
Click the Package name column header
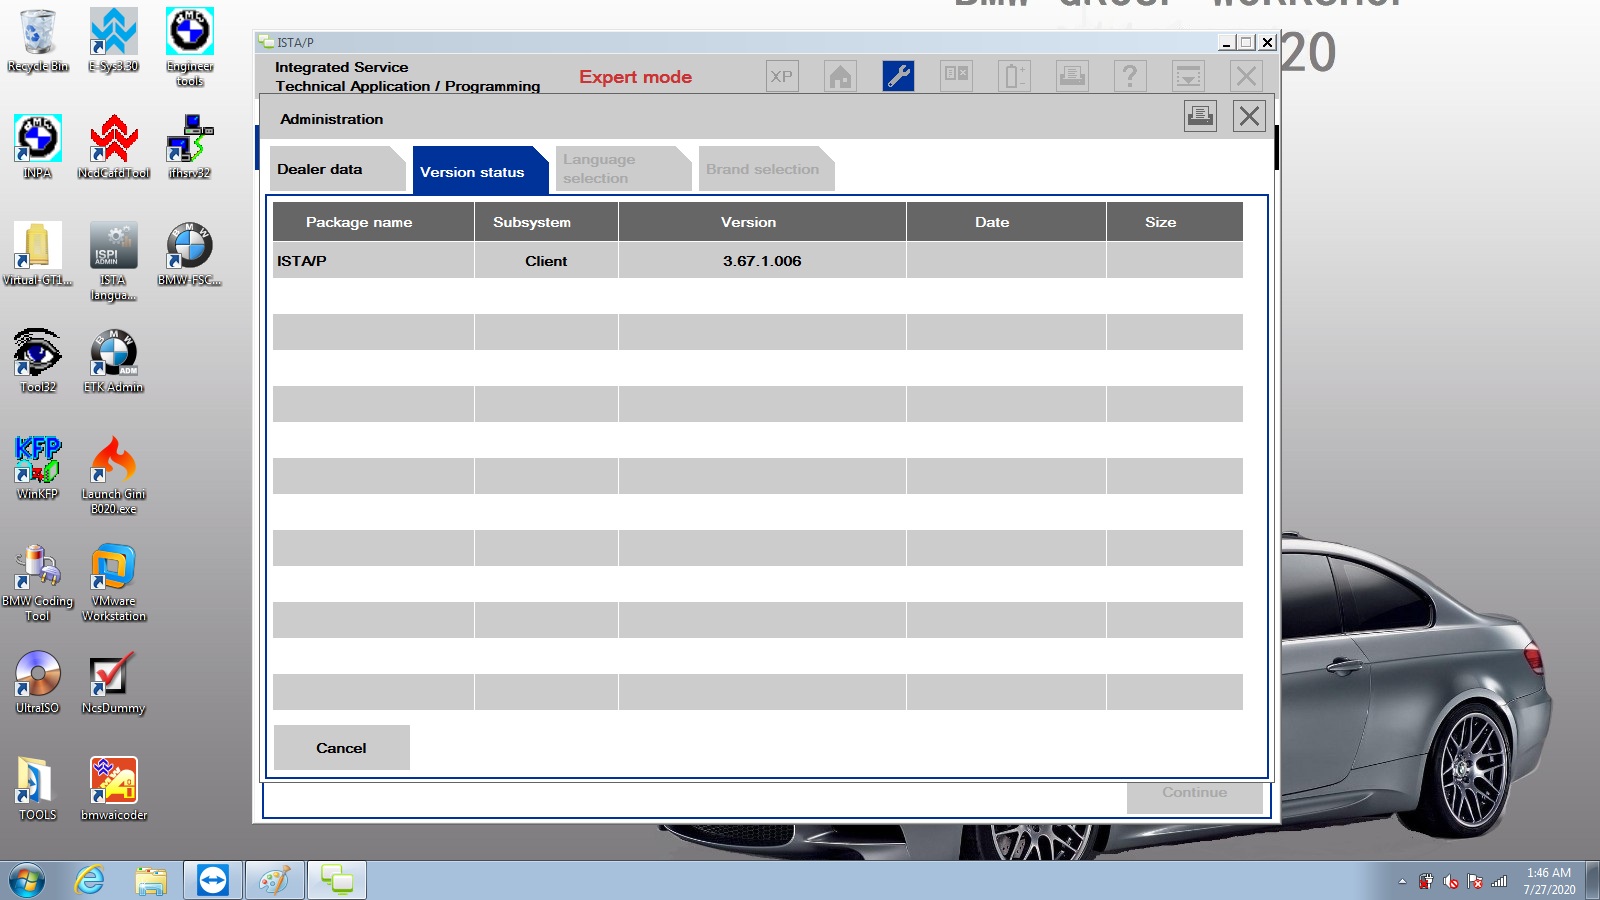point(373,222)
